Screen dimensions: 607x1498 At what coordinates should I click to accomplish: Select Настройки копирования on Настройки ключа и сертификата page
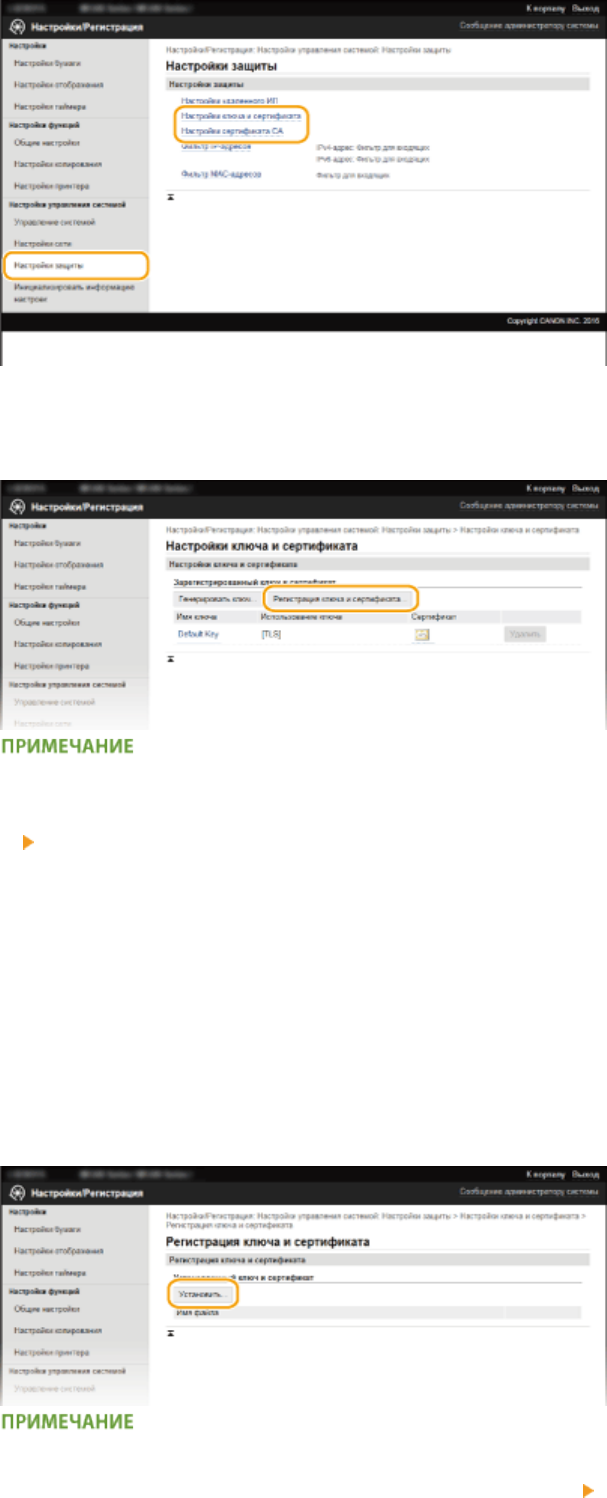click(58, 644)
